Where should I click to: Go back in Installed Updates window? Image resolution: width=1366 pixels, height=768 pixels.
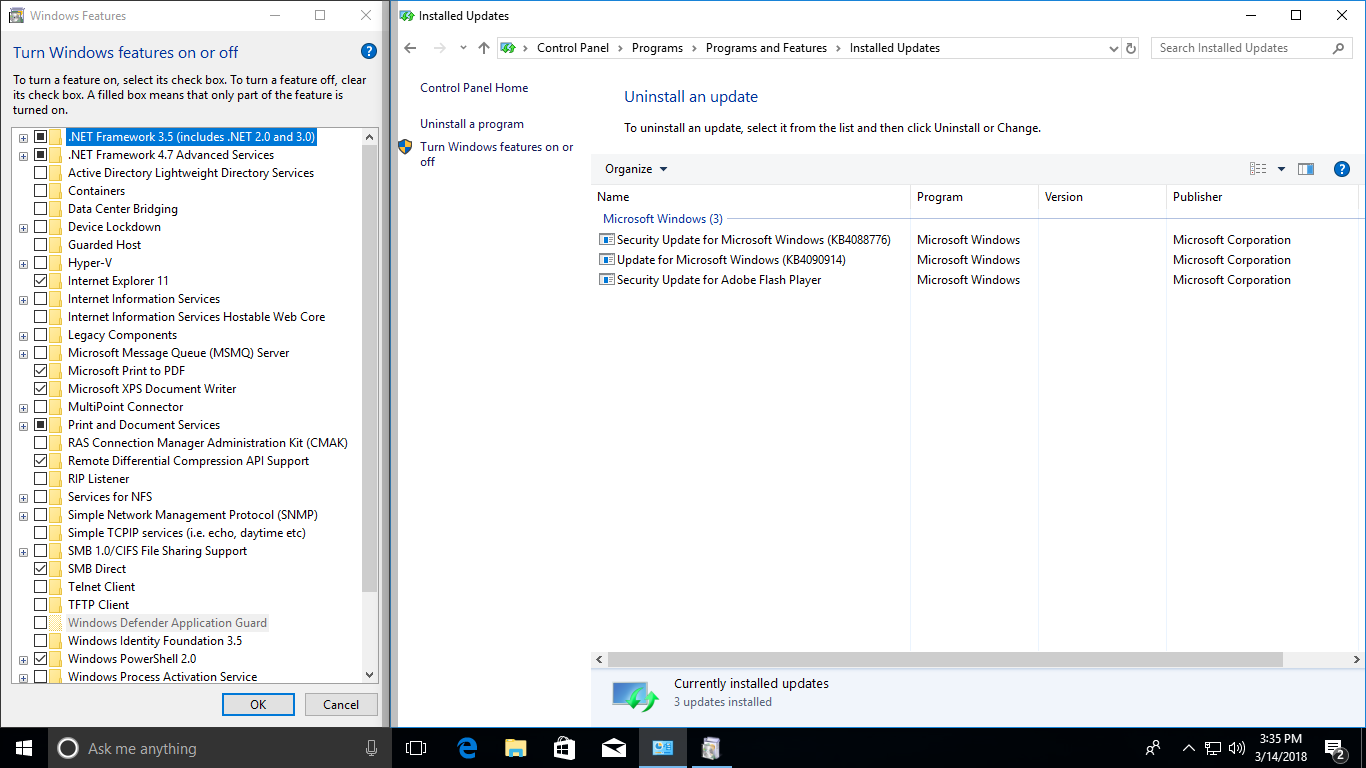pyautogui.click(x=410, y=48)
